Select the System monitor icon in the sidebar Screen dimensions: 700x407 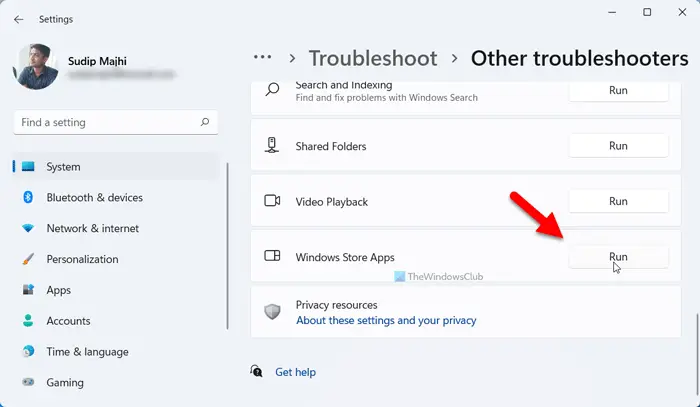point(28,166)
